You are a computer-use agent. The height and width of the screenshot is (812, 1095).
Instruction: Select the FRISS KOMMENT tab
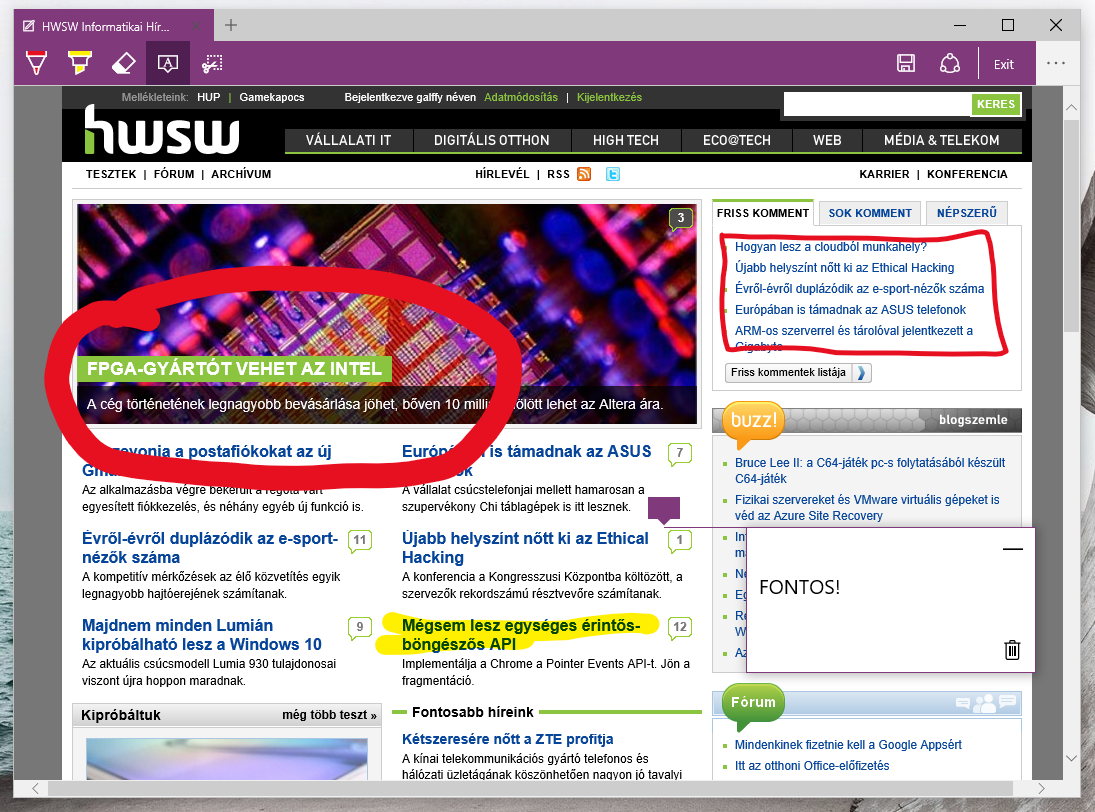click(763, 213)
